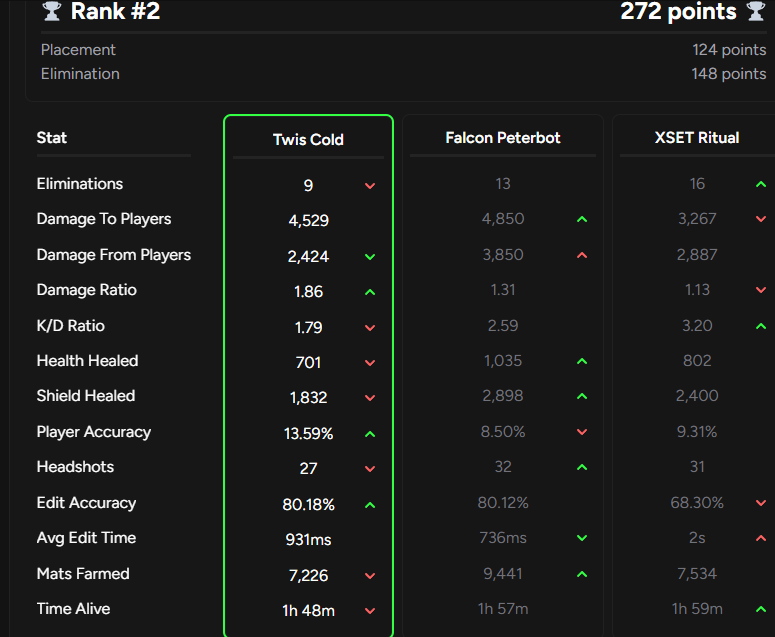Click the Health Healed row label
Viewport: 775px width, 637px height.
point(87,361)
